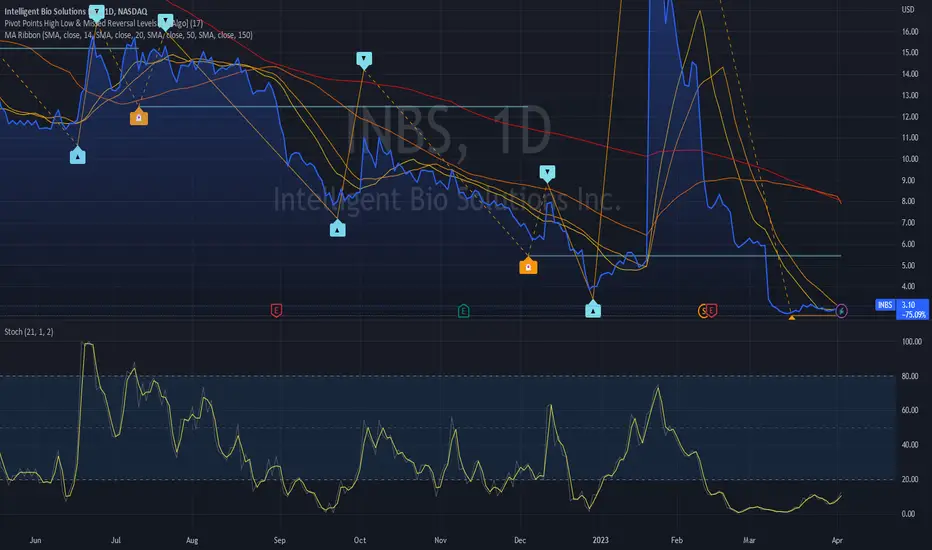Click the small orange triangle marker in March
This screenshot has width=932, height=550.
click(792, 318)
